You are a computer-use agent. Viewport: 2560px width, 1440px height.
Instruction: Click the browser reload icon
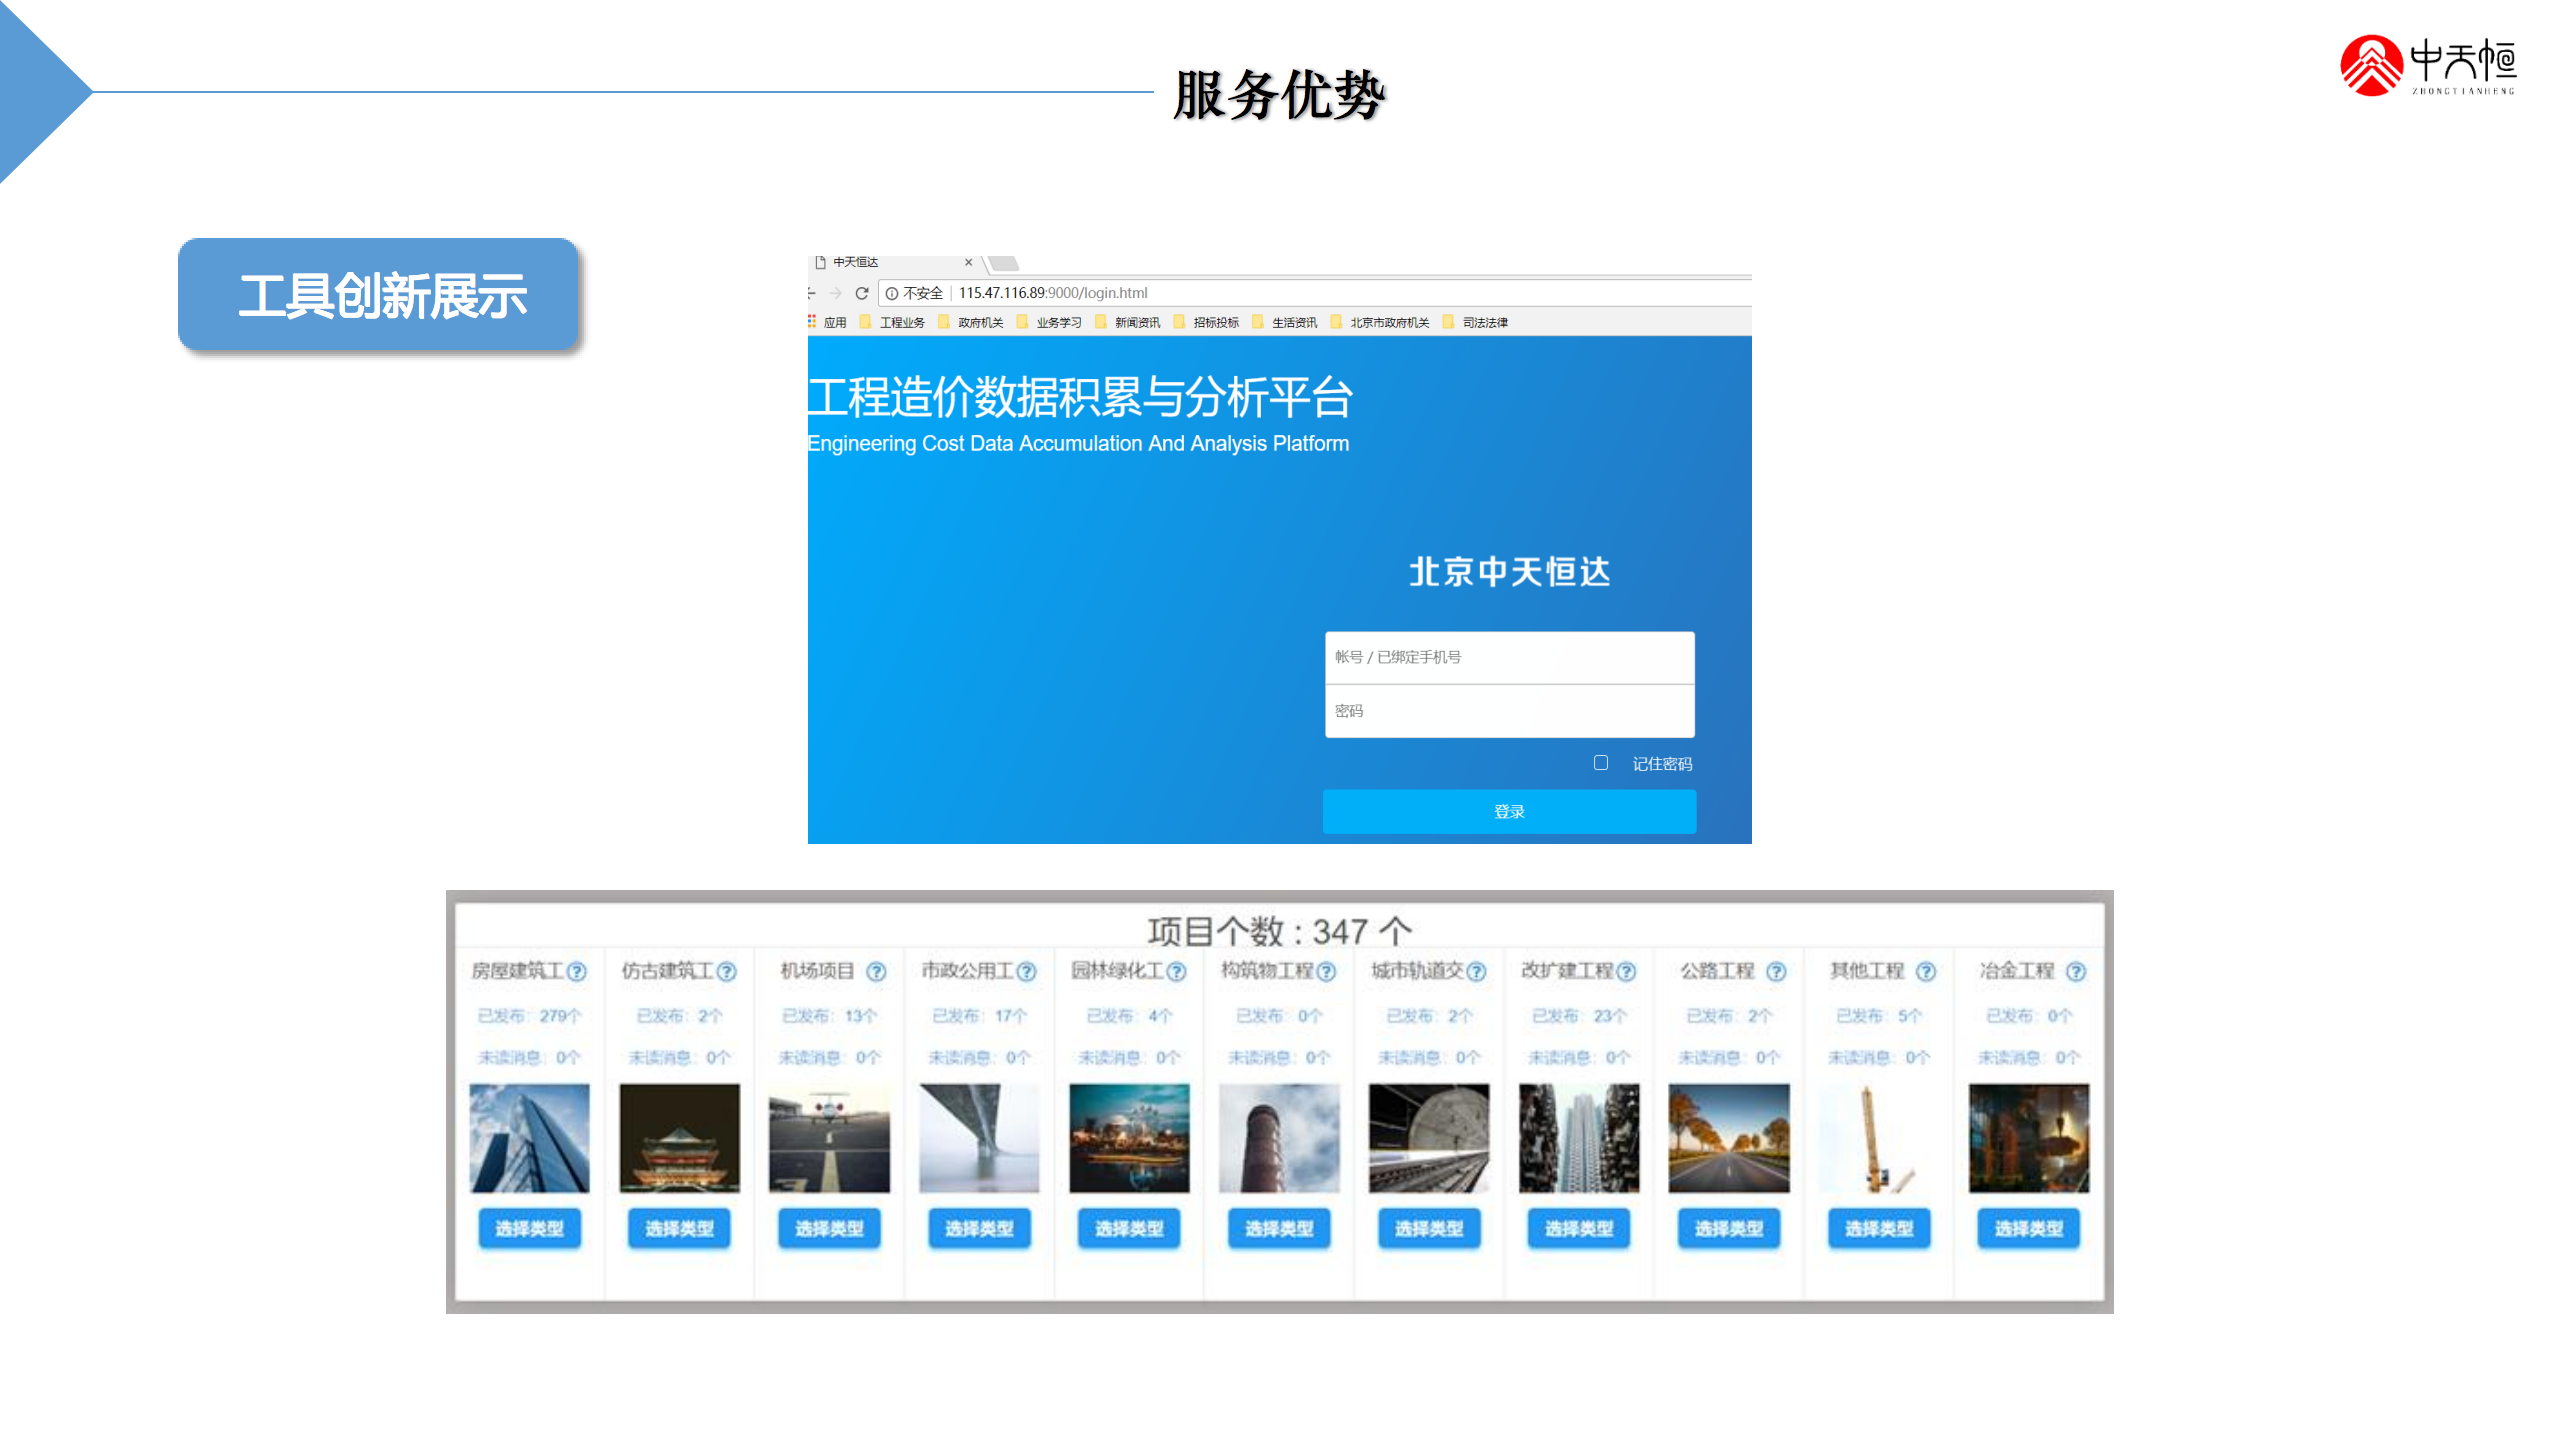(x=861, y=293)
